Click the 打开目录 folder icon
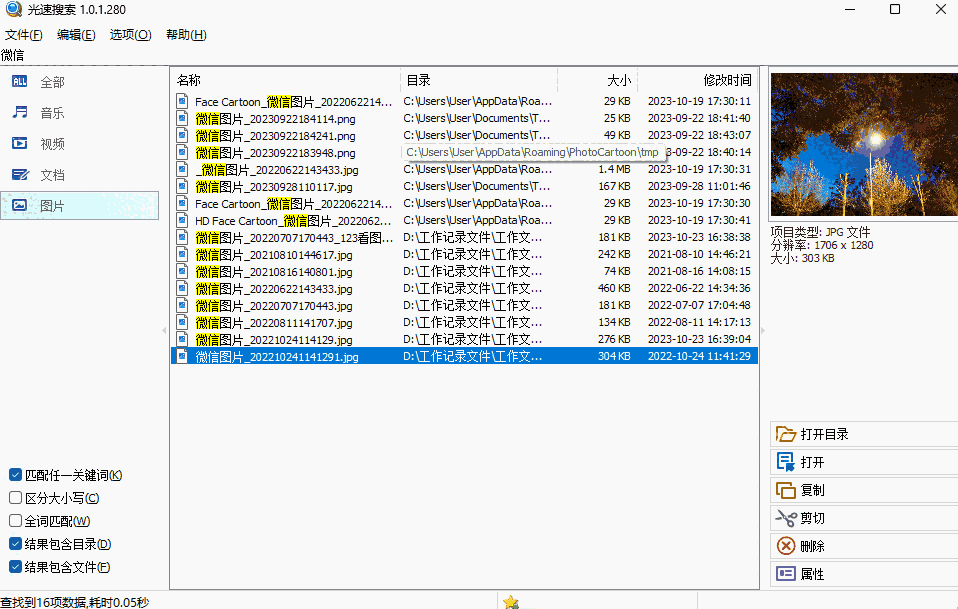 click(x=785, y=434)
